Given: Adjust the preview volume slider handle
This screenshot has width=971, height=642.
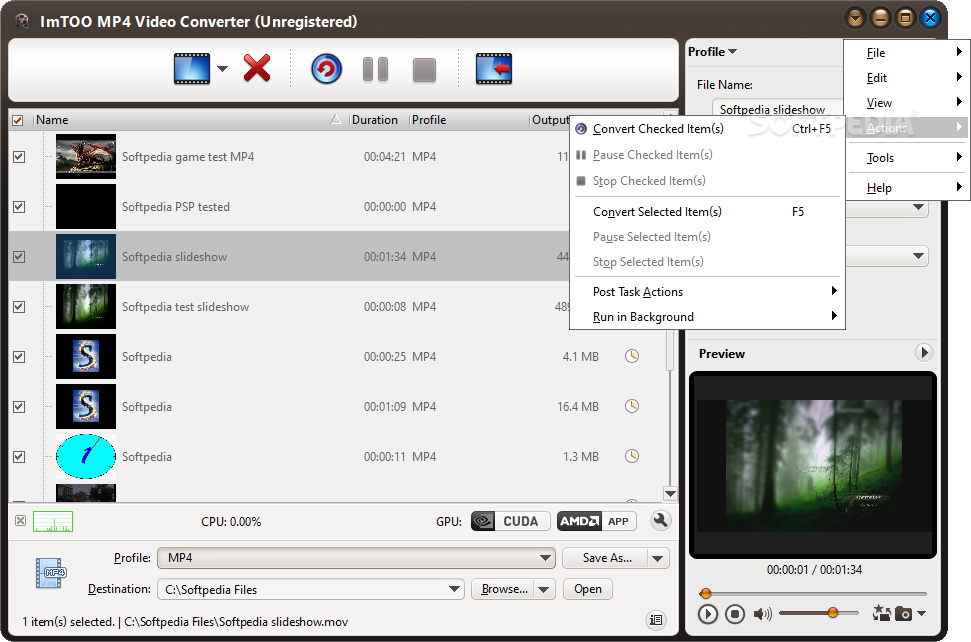Looking at the screenshot, I should pyautogui.click(x=833, y=613).
